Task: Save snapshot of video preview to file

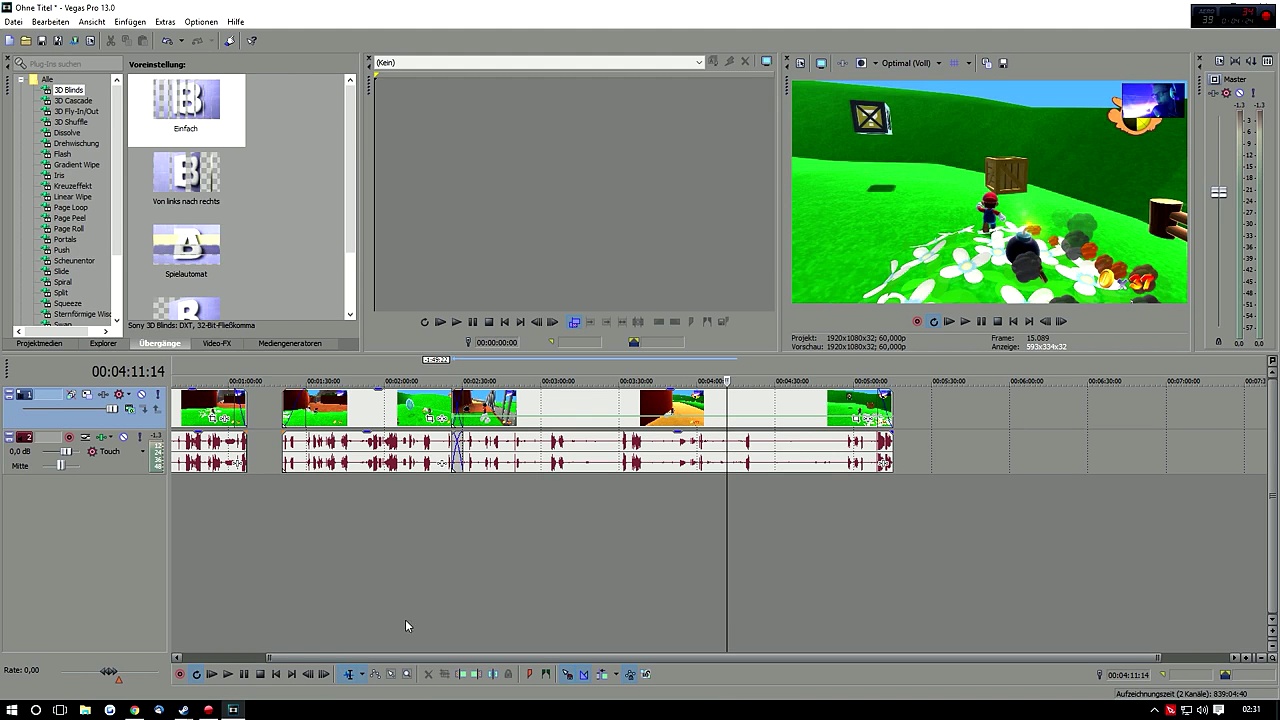Action: tap(1003, 63)
